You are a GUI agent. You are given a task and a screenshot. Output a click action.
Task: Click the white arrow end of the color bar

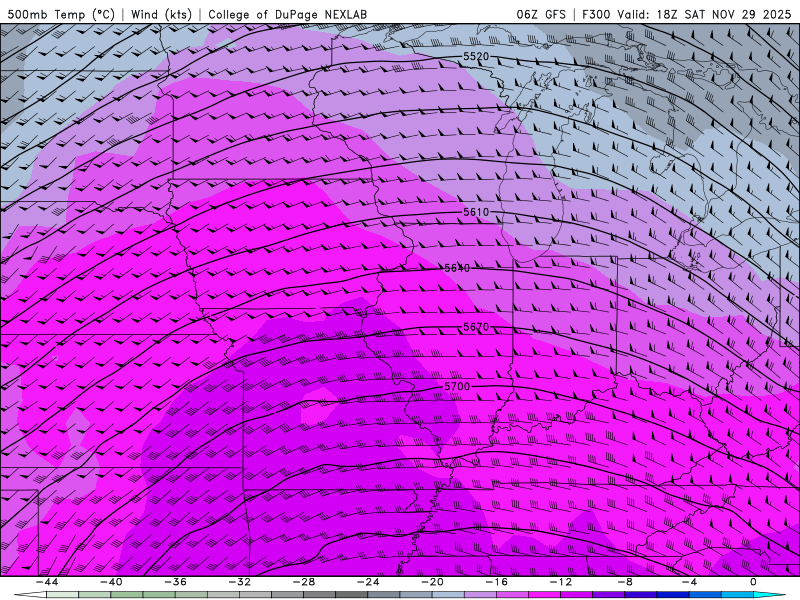(x=30, y=595)
